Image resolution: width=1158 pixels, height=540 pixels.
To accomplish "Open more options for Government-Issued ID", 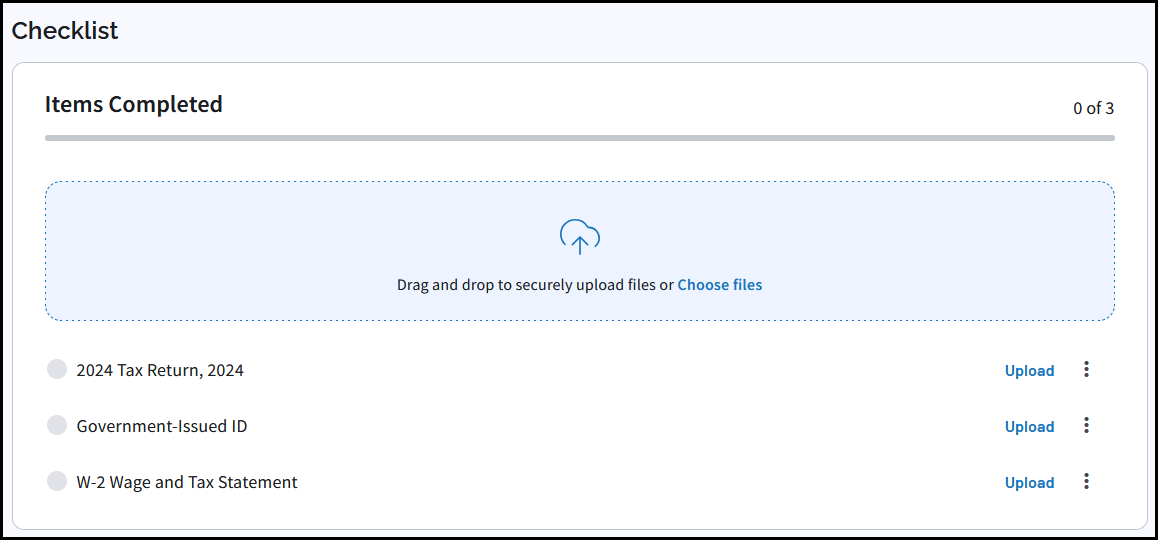I will [1086, 425].
